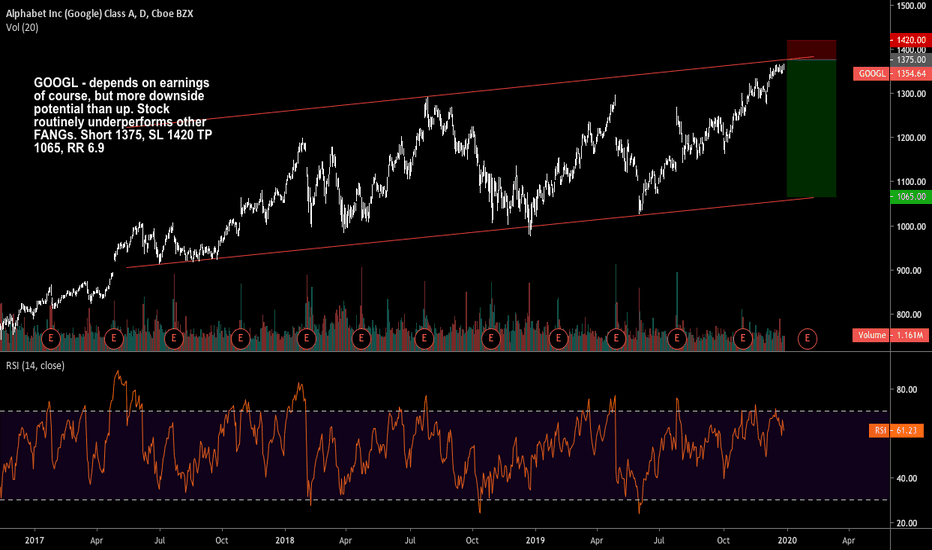Image resolution: width=932 pixels, height=550 pixels.
Task: Open the earnings E marker after Jul 2019
Action: pos(676,339)
